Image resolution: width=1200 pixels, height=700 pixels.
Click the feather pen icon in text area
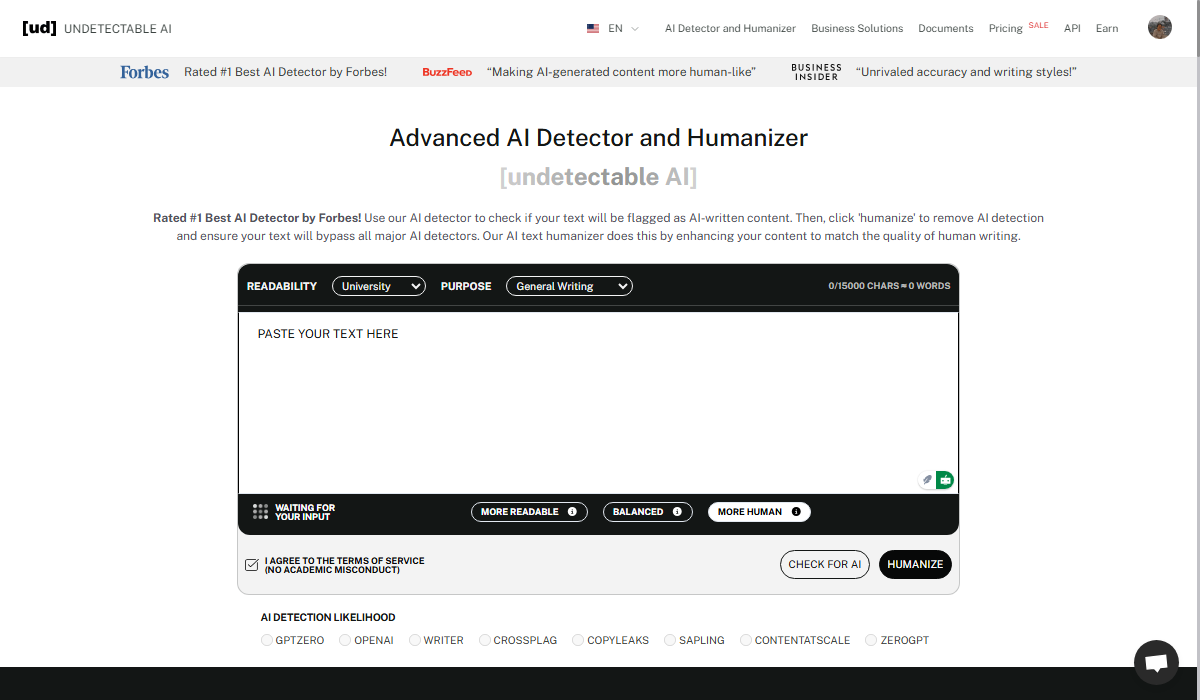[x=927, y=480]
